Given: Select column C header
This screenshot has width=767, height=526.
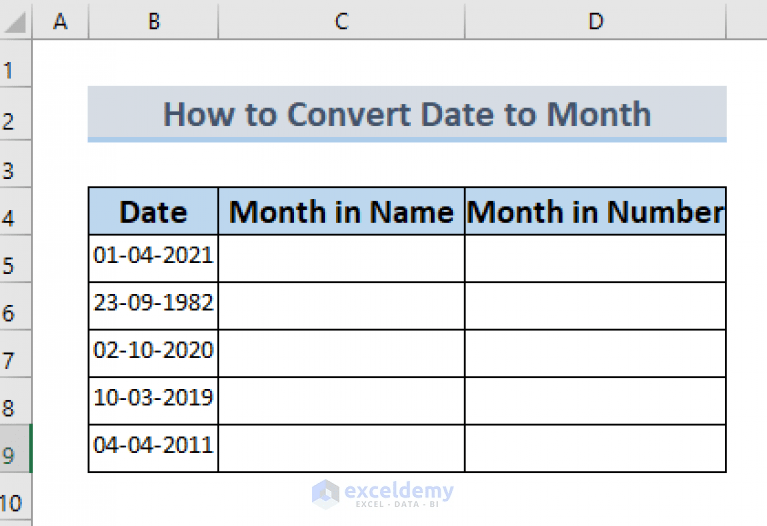Looking at the screenshot, I should point(341,21).
